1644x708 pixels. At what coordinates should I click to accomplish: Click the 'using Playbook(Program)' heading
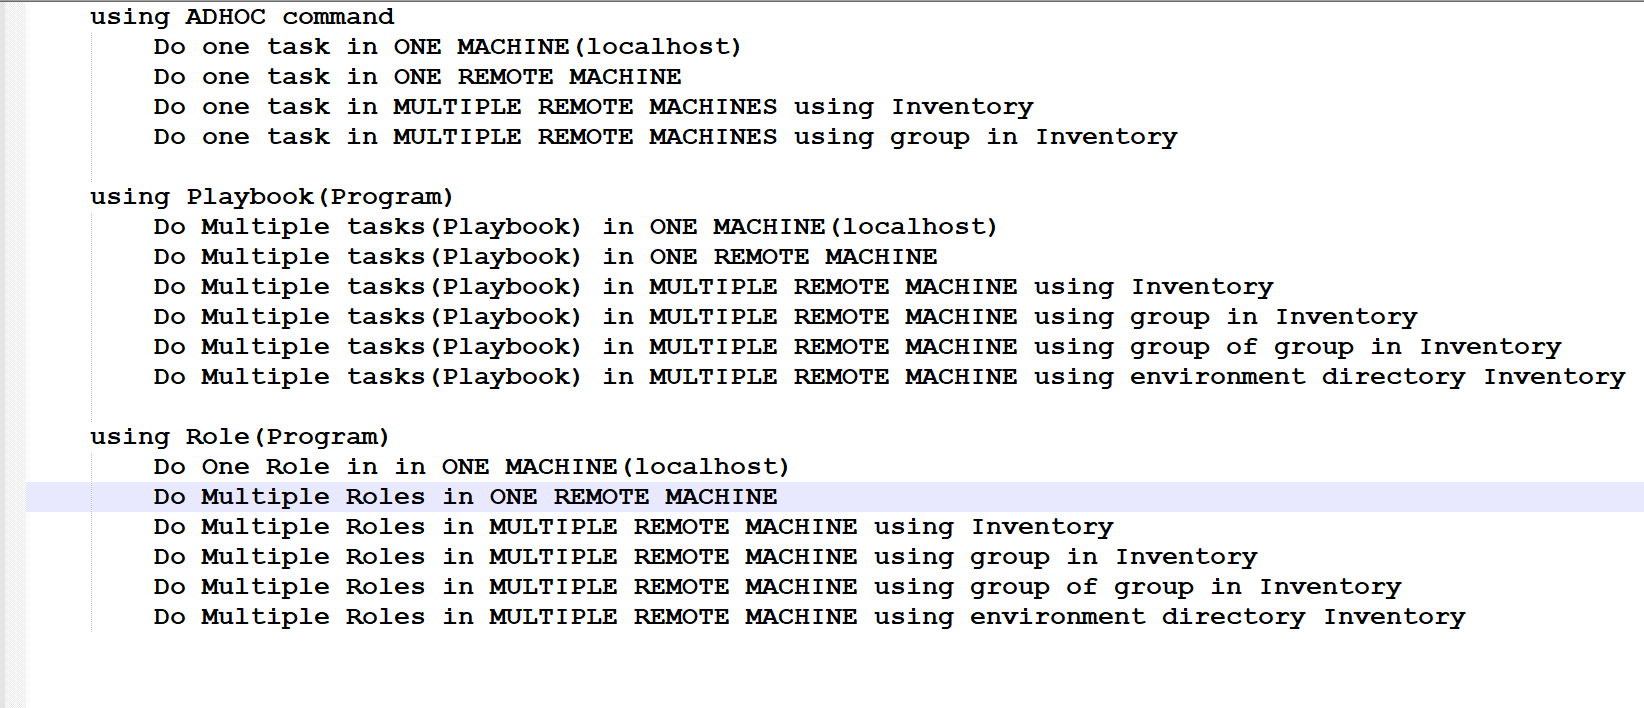point(272,197)
